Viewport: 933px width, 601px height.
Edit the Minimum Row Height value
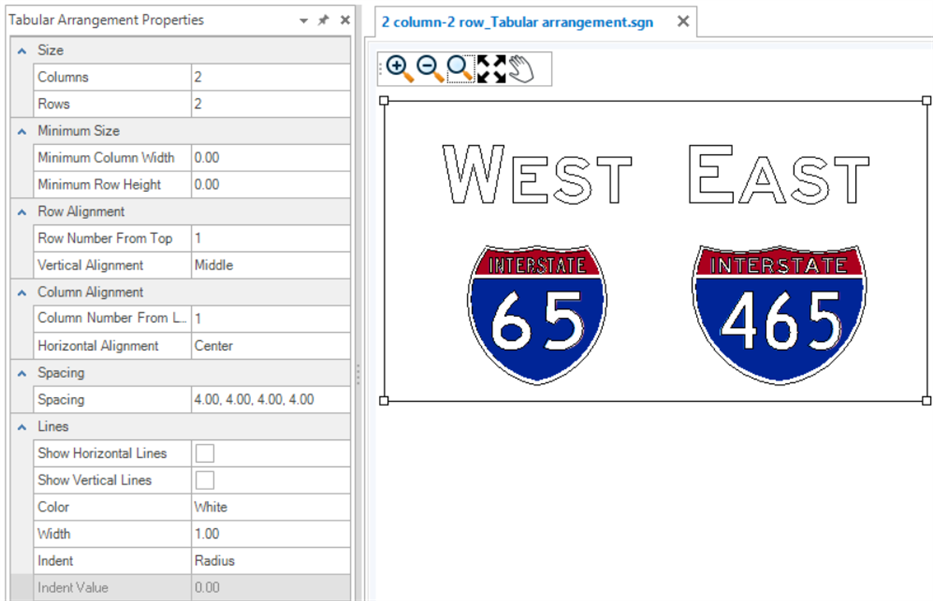[271, 184]
